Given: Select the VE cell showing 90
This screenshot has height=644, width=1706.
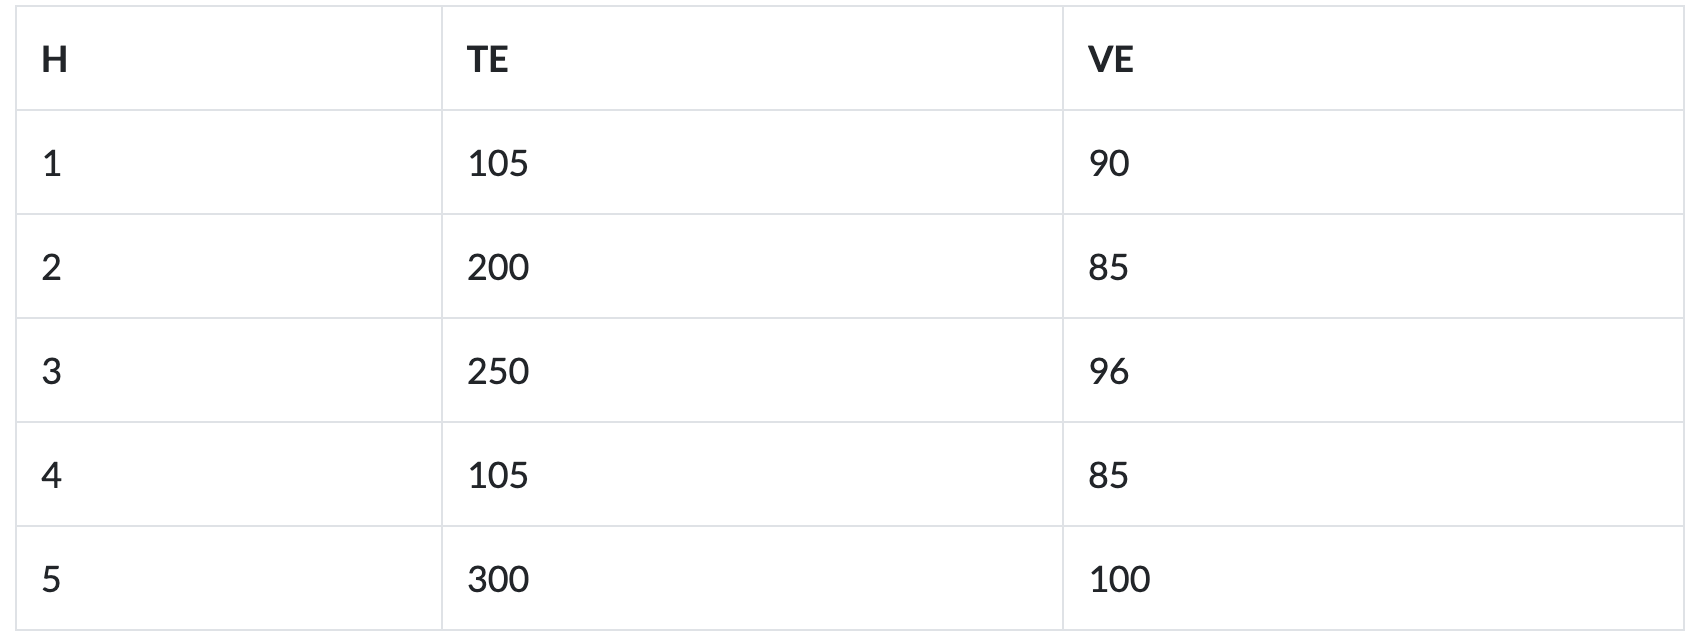Looking at the screenshot, I should click(x=1109, y=163).
